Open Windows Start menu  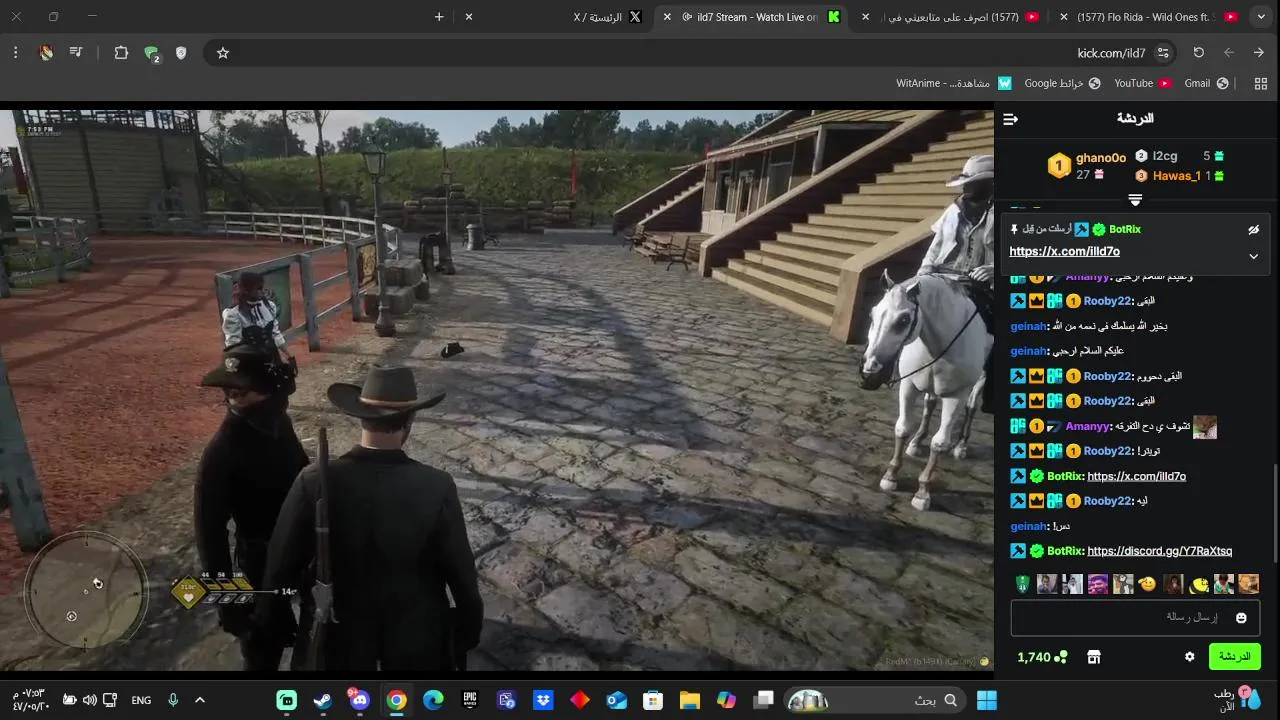[x=987, y=700]
